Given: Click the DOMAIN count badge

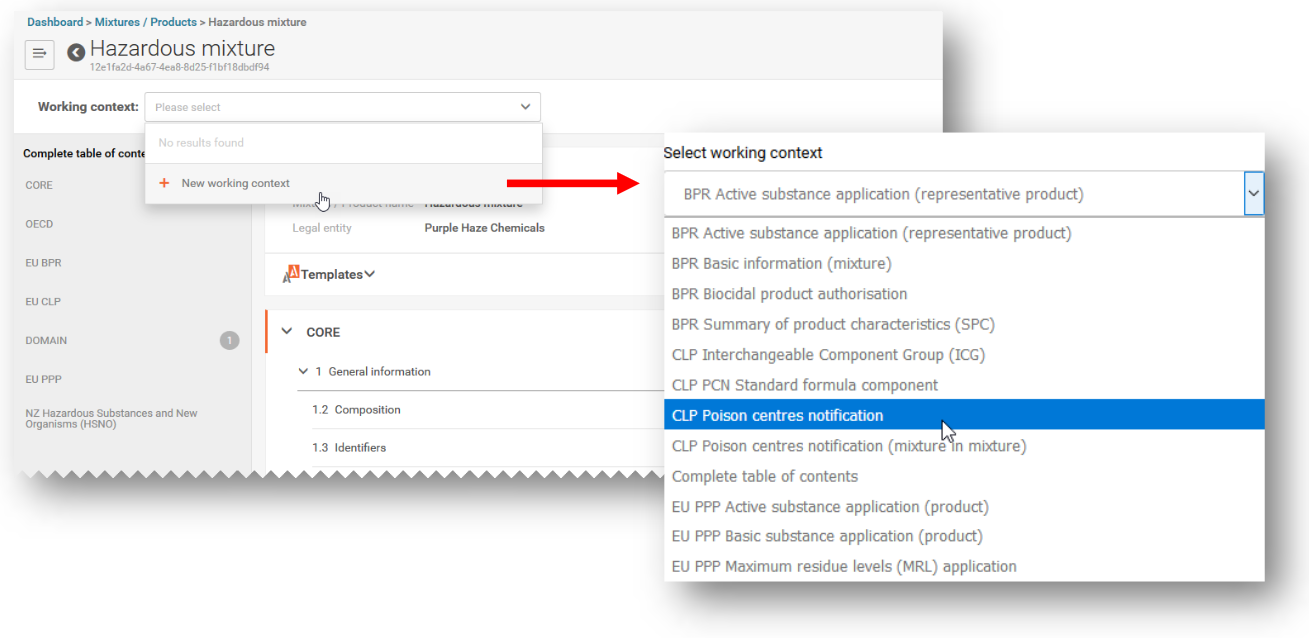Looking at the screenshot, I should point(229,341).
